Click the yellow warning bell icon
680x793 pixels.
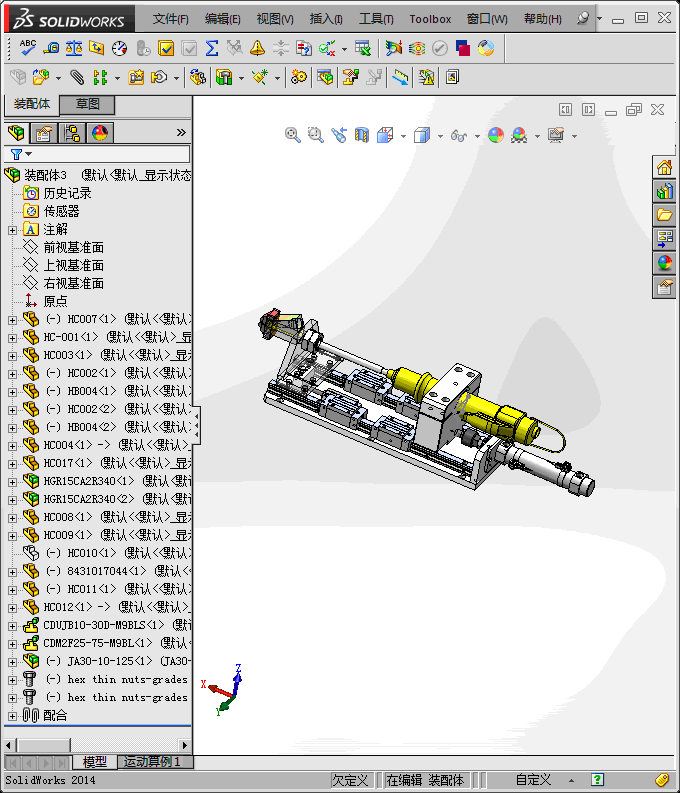click(257, 48)
